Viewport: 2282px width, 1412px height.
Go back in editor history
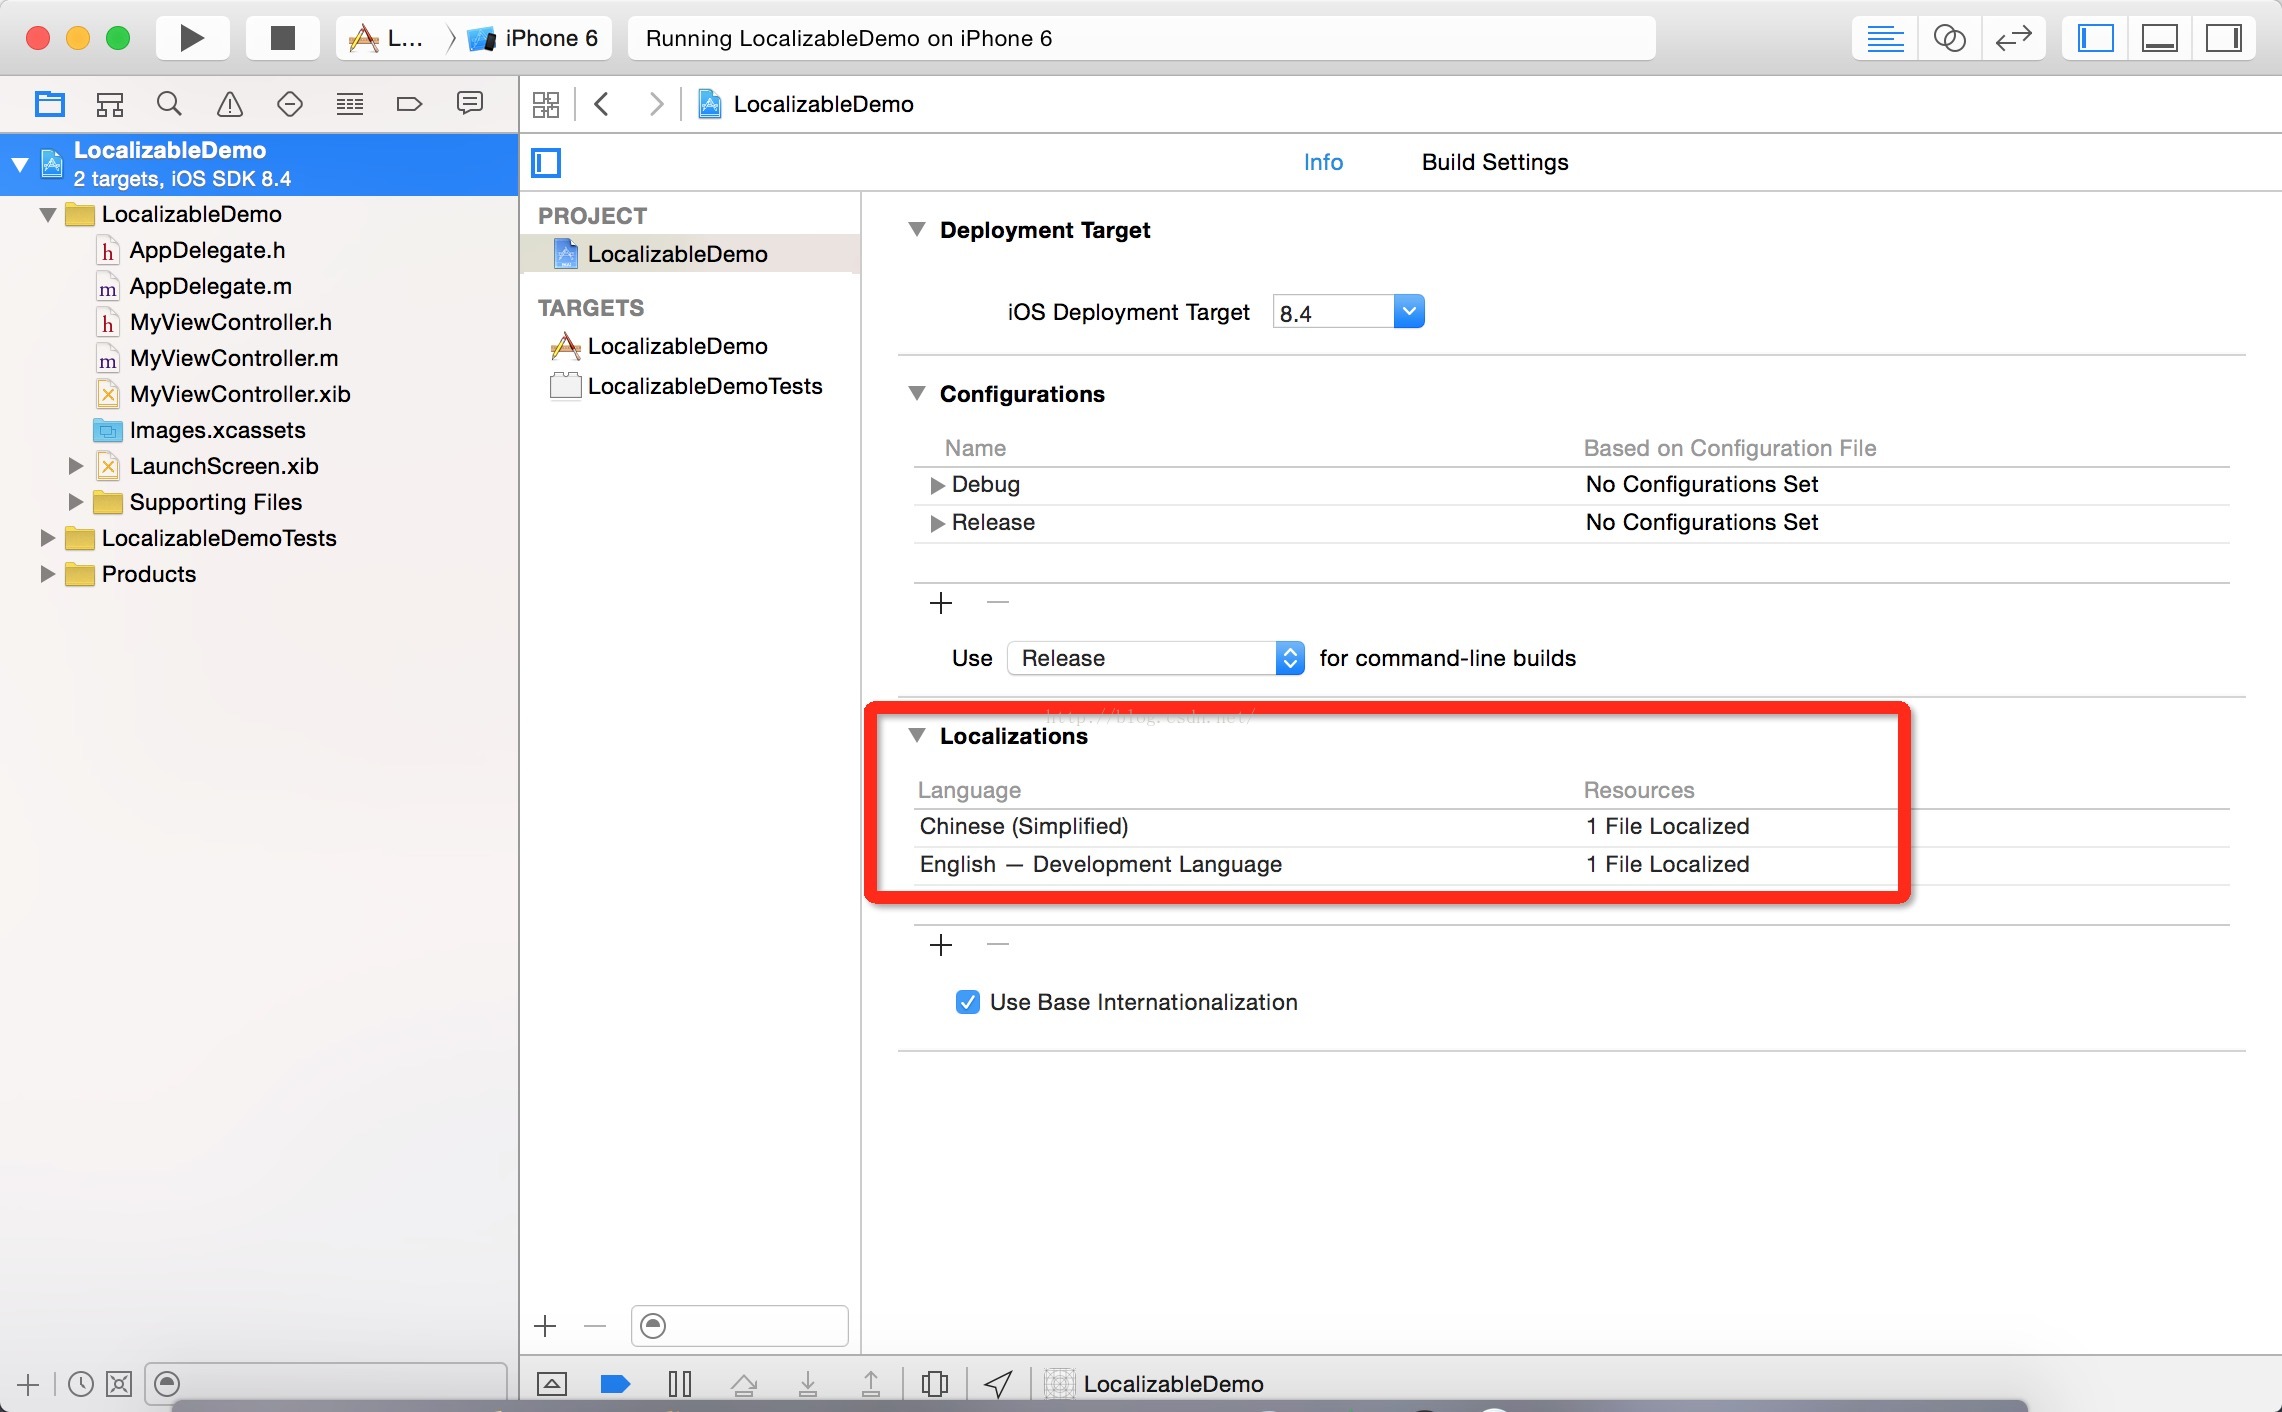click(602, 104)
